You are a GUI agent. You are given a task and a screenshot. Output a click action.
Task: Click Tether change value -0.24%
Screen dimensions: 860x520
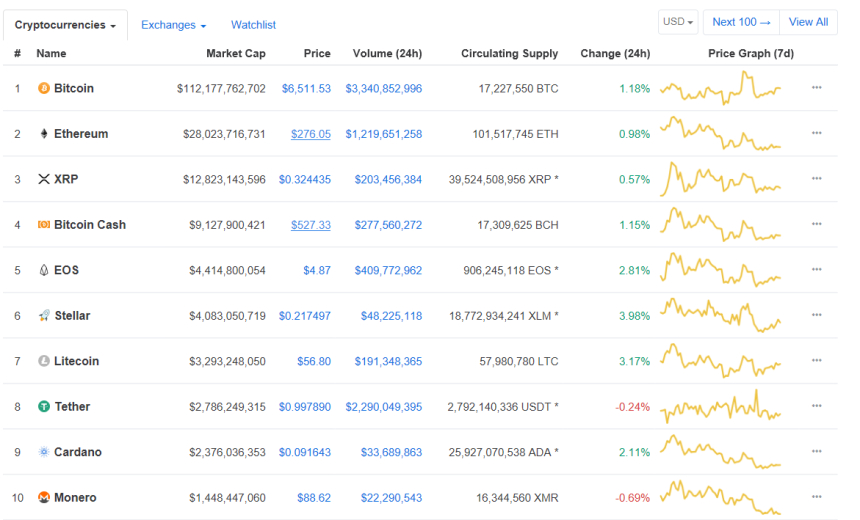pos(632,406)
